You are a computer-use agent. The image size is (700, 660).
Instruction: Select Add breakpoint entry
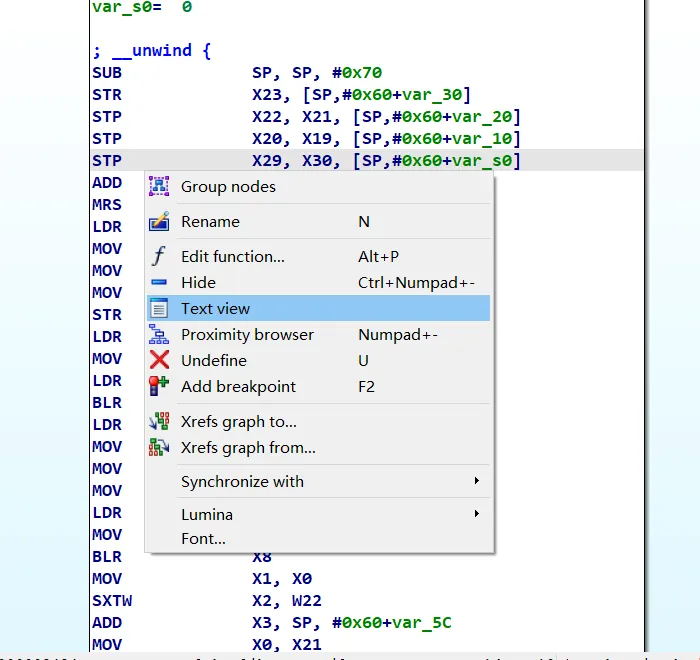click(x=319, y=386)
